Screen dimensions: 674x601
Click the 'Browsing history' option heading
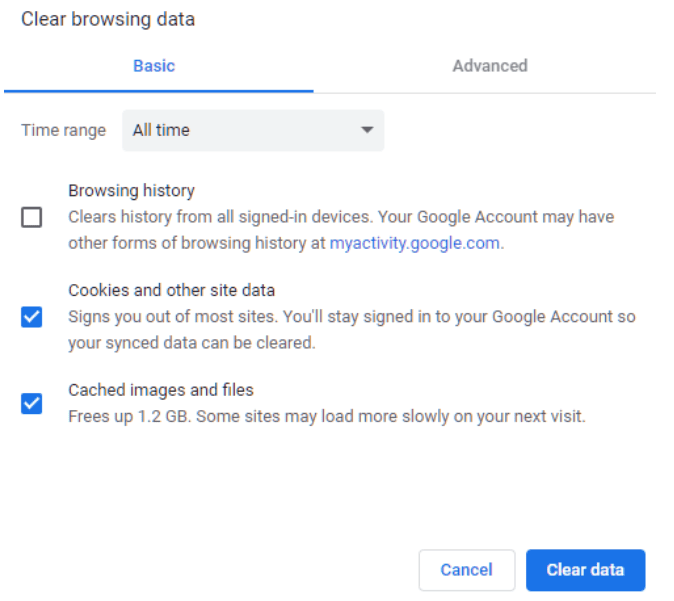pos(131,190)
